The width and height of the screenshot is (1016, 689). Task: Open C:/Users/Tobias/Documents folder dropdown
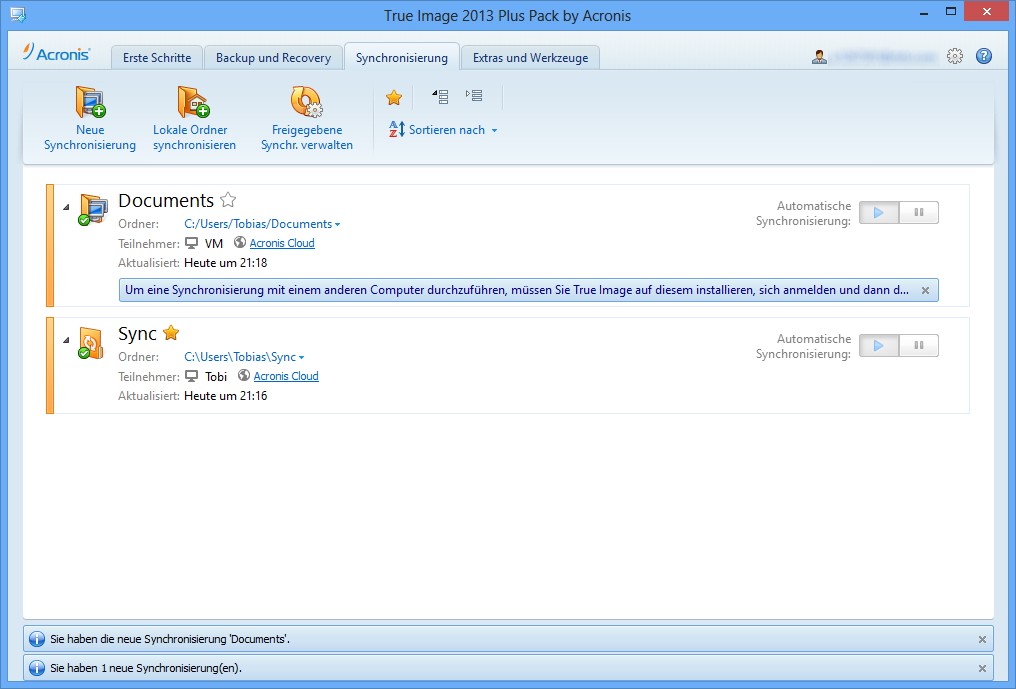click(262, 224)
